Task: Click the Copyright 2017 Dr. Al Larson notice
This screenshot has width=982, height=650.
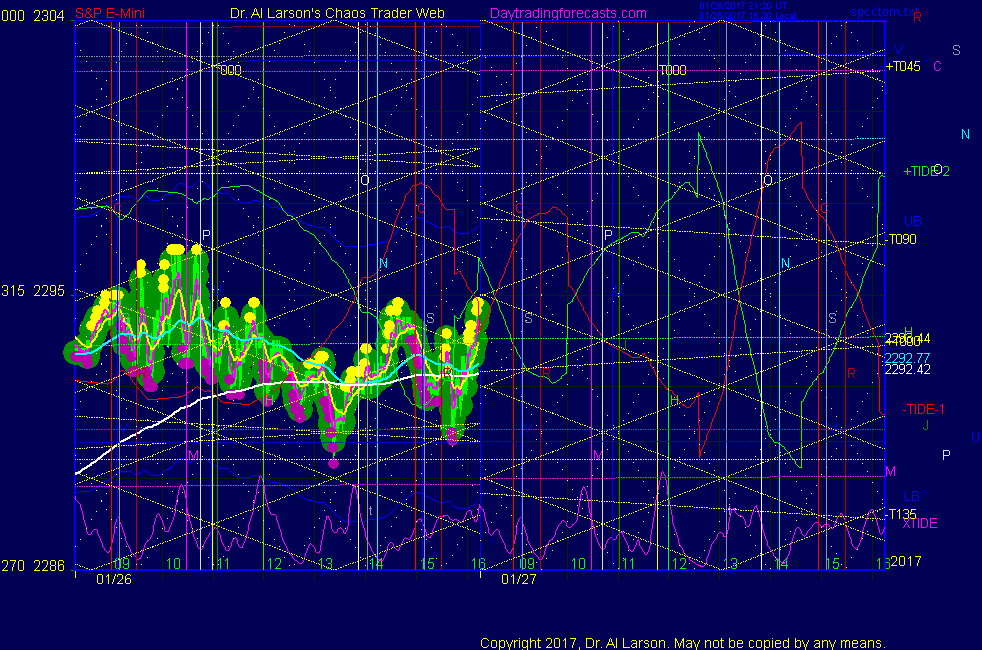Action: [x=683, y=643]
